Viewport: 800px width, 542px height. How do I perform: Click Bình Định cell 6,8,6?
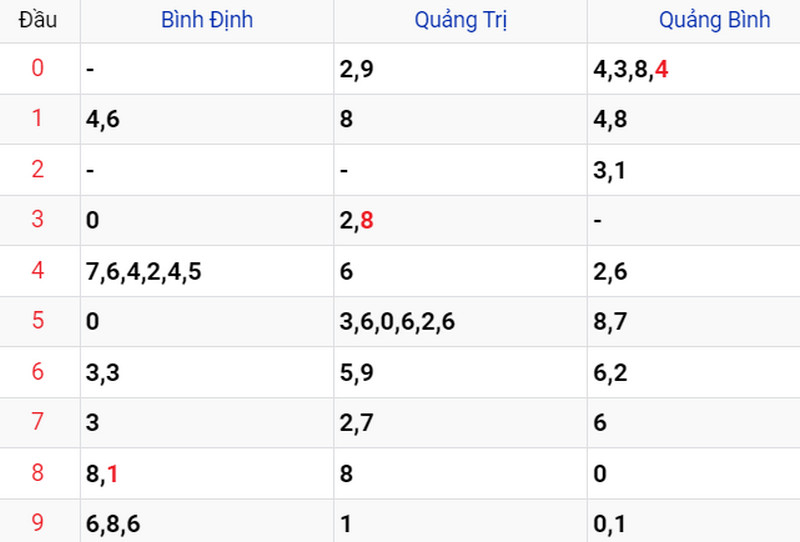tap(113, 524)
